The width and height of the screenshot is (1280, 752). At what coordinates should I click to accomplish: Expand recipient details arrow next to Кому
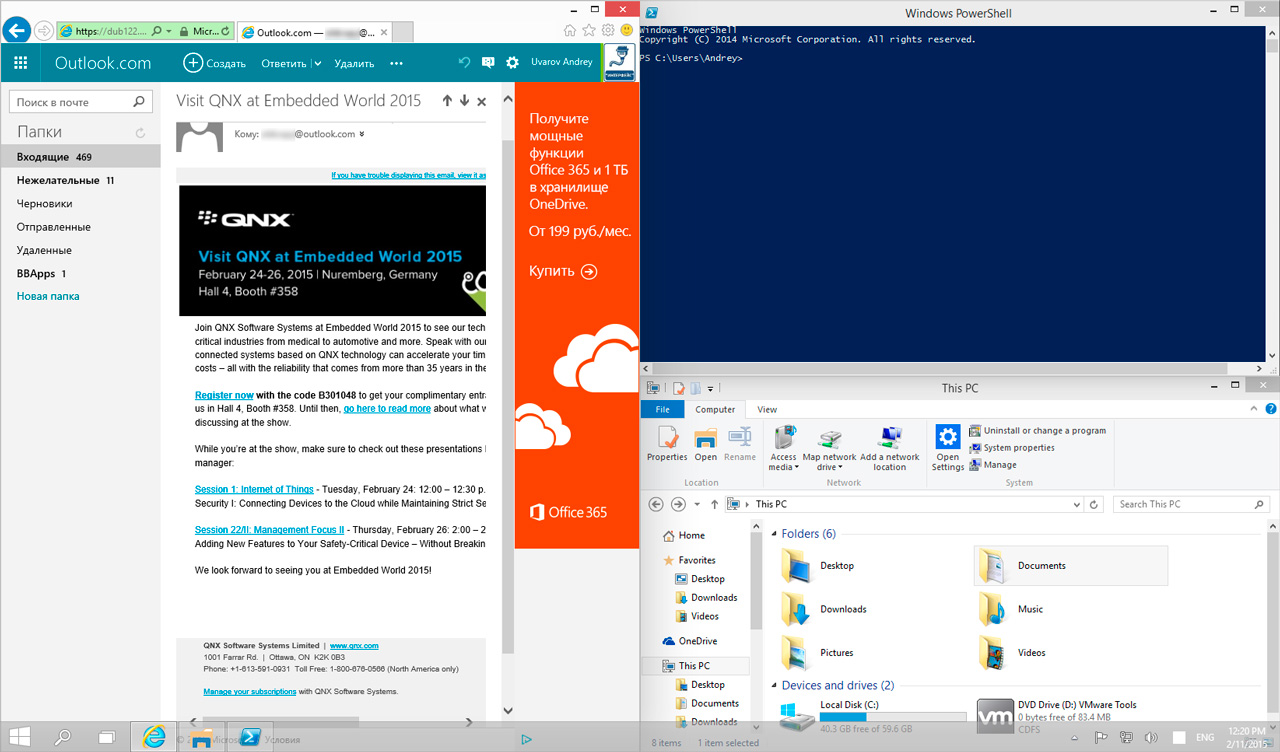(x=362, y=134)
